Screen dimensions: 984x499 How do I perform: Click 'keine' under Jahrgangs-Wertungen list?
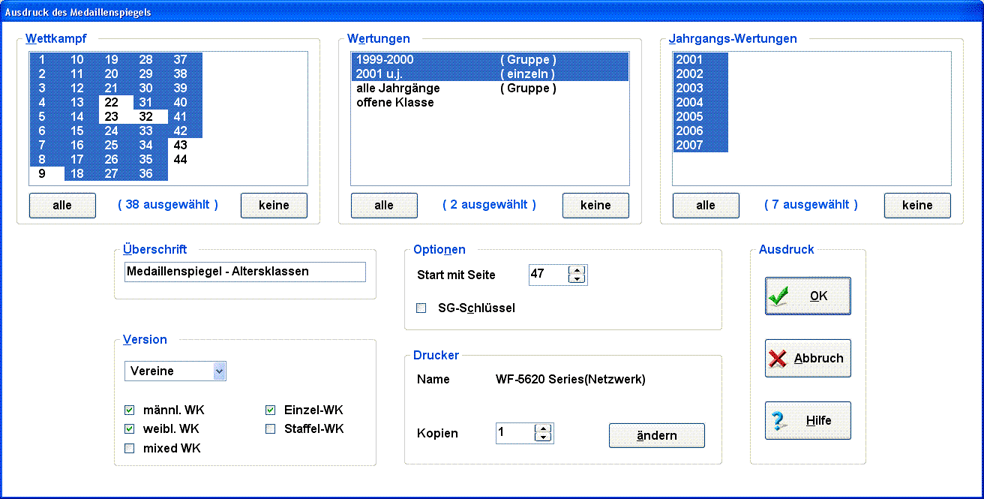click(916, 205)
